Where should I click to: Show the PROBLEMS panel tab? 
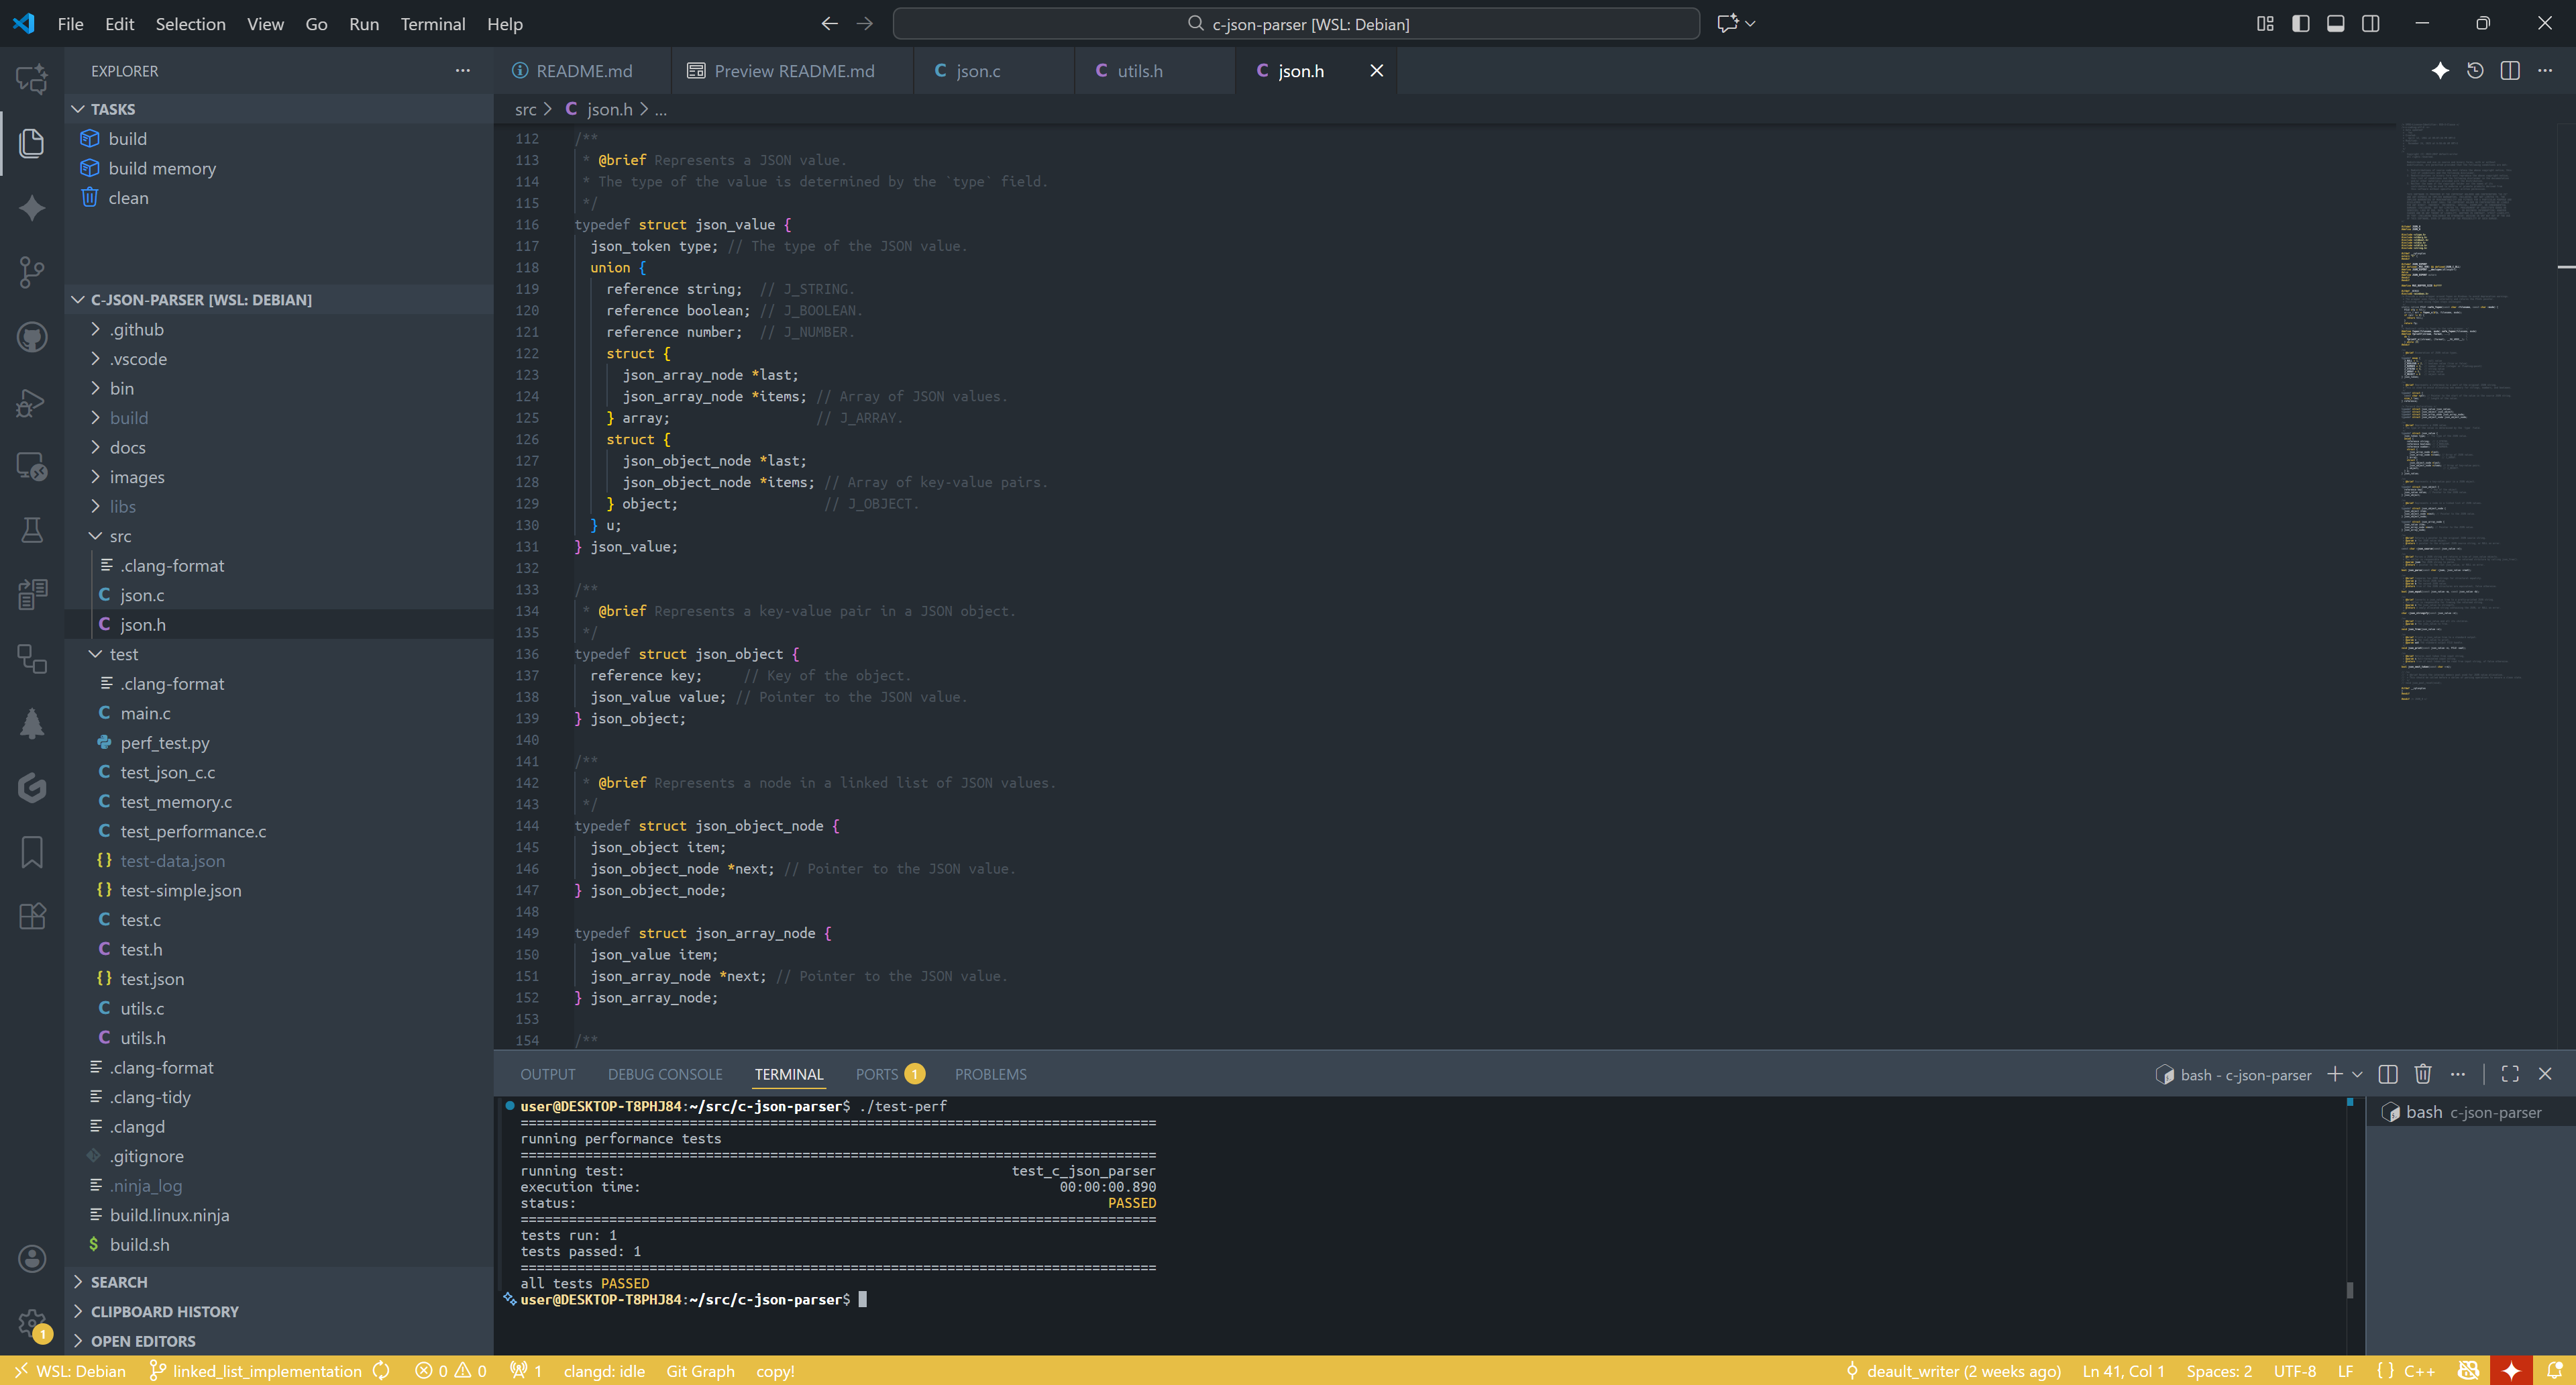(990, 1074)
